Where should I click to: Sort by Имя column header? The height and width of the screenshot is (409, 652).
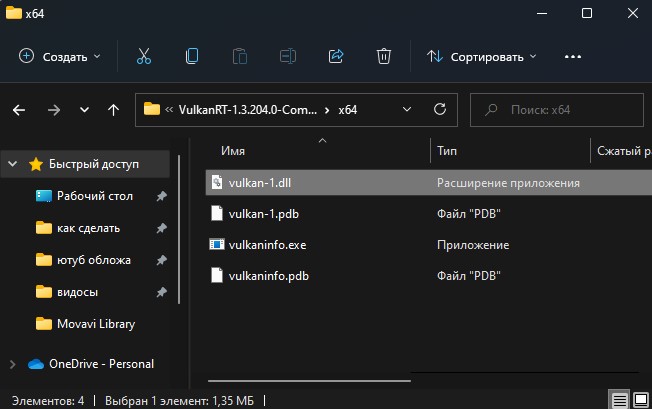(233, 151)
